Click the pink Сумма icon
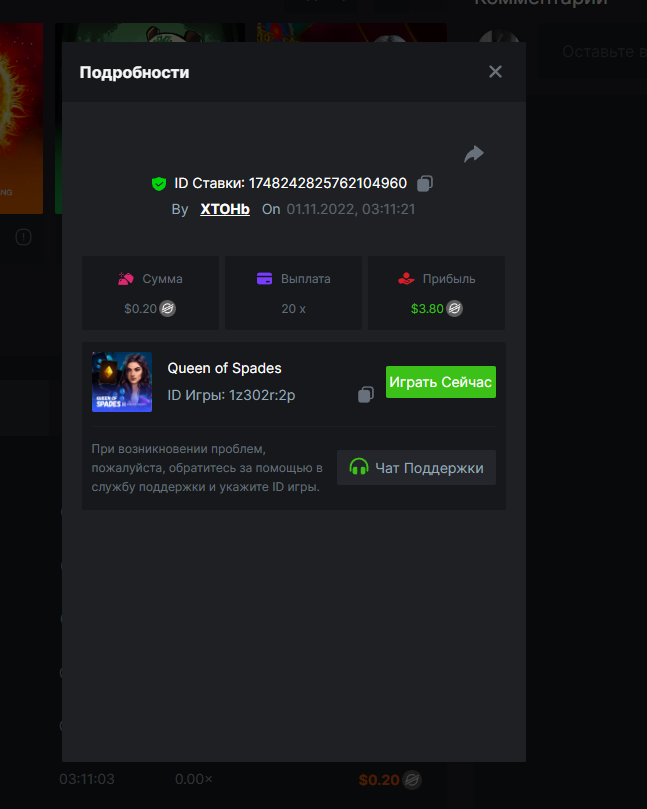This screenshot has height=809, width=647. [126, 279]
